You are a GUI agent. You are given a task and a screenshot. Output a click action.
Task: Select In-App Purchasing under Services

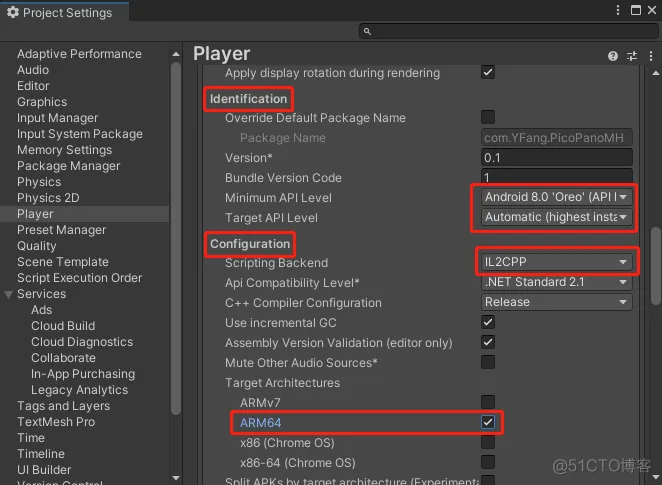[x=83, y=374]
